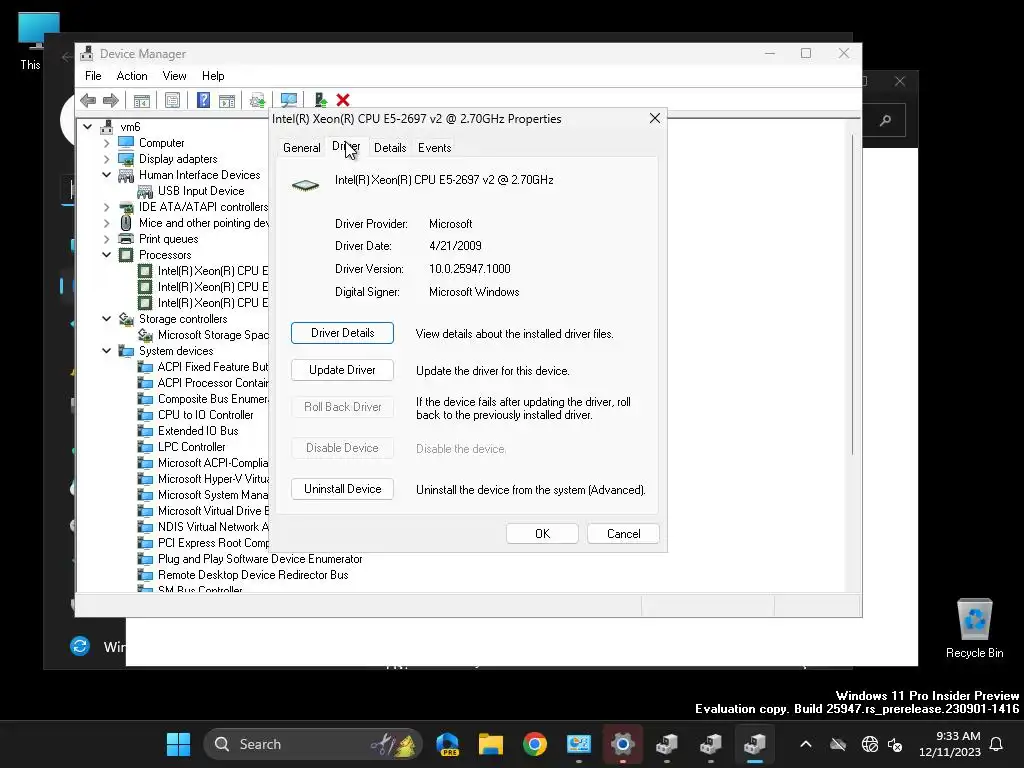This screenshot has height=768, width=1024.
Task: Close the Xeon CPU Properties dialog
Action: (x=654, y=118)
